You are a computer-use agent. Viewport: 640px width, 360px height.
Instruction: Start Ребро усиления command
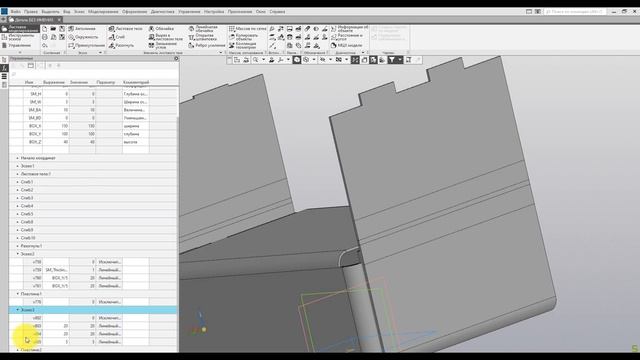(x=207, y=45)
